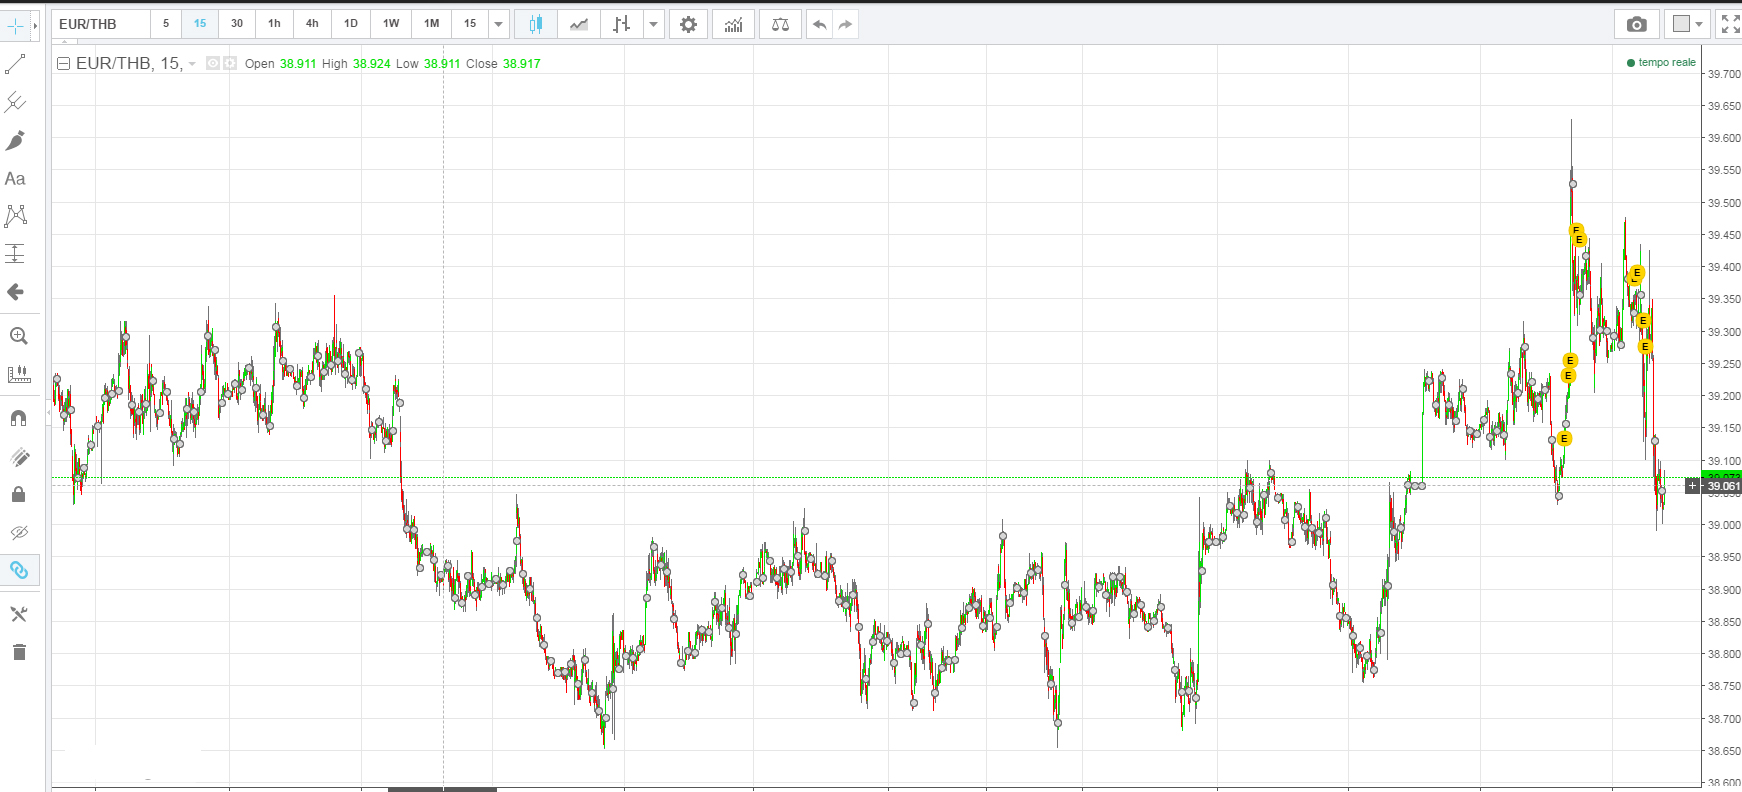Take a chart snapshot with camera
Viewport: 1742px width, 792px height.
click(x=1636, y=24)
